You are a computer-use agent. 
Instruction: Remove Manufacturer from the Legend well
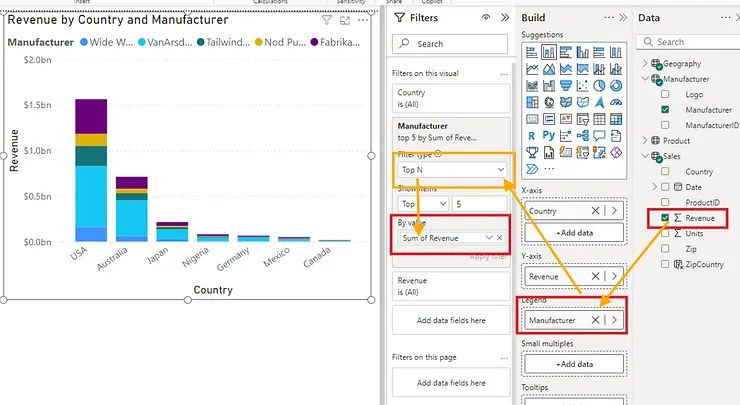coord(596,320)
